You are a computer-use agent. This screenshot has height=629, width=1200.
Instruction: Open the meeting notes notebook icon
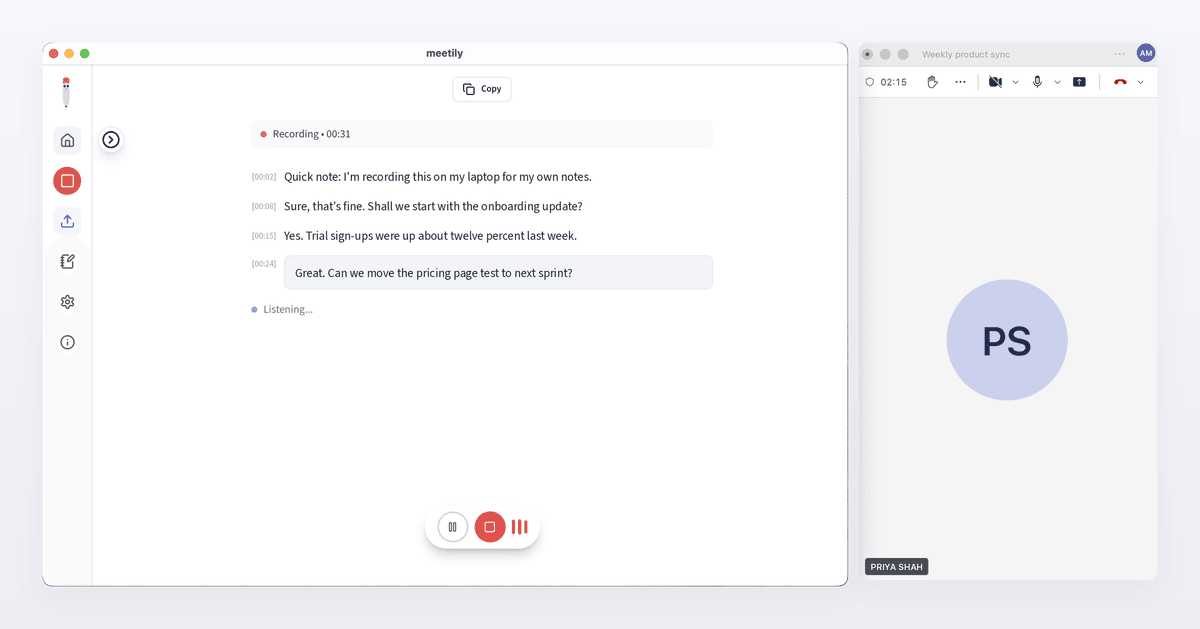pyautogui.click(x=67, y=261)
